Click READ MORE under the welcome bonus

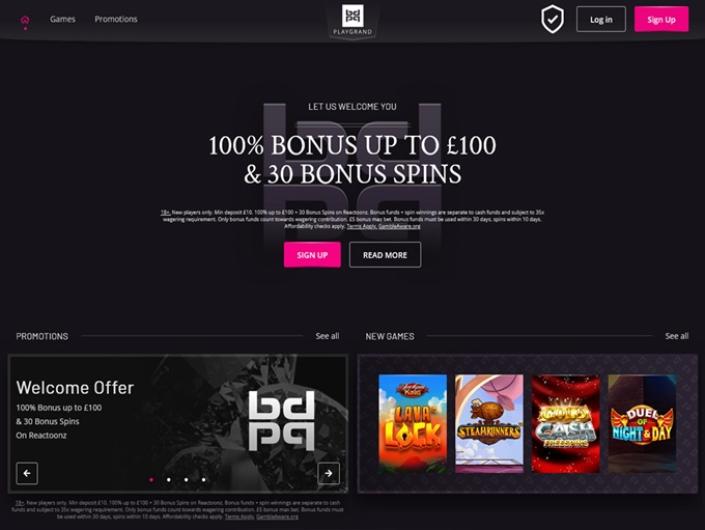tap(385, 255)
